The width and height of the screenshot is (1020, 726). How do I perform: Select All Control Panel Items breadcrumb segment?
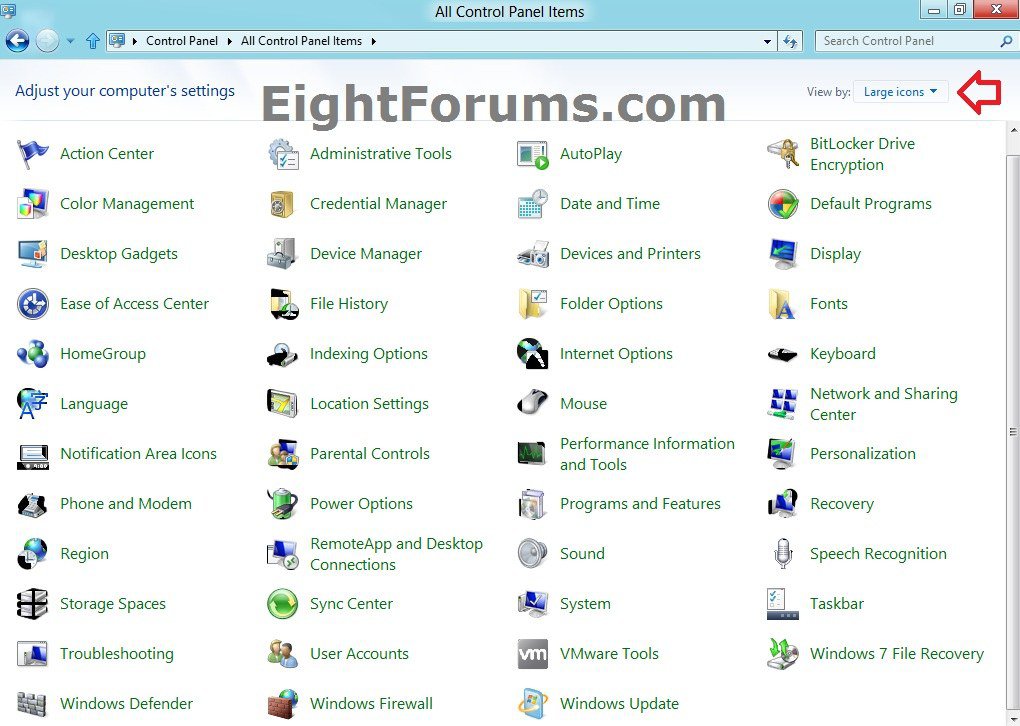click(301, 41)
